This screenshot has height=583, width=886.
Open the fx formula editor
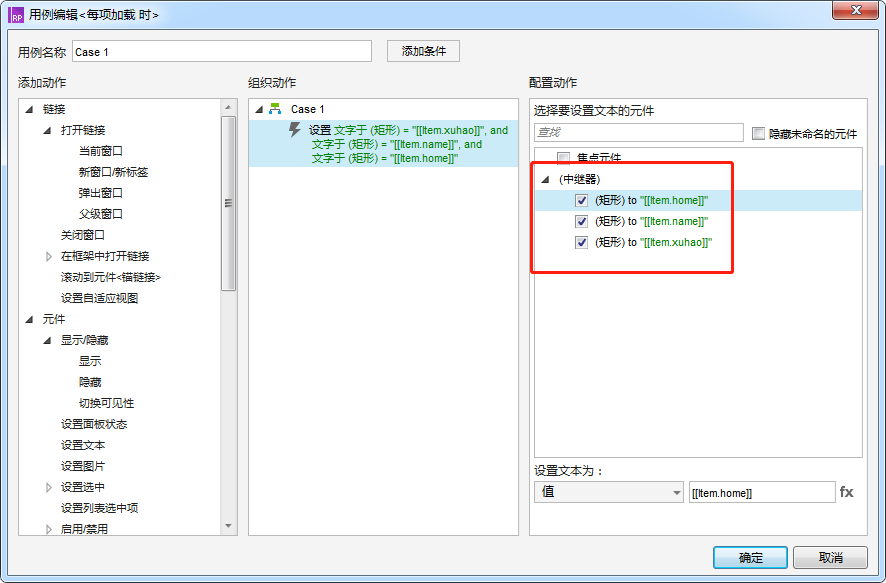846,492
